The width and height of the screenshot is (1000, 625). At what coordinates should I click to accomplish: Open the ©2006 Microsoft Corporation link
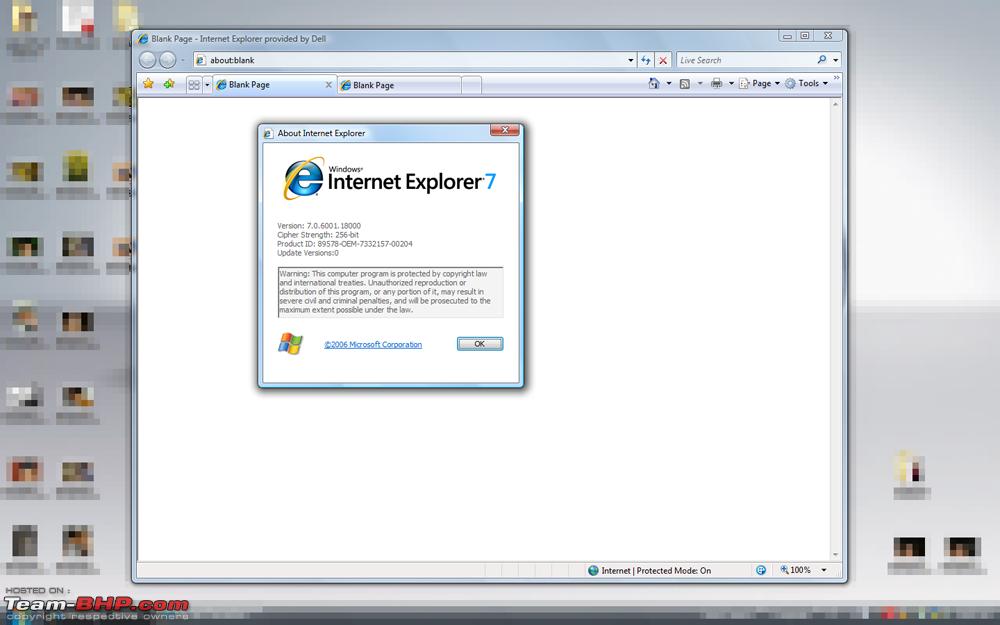373,344
